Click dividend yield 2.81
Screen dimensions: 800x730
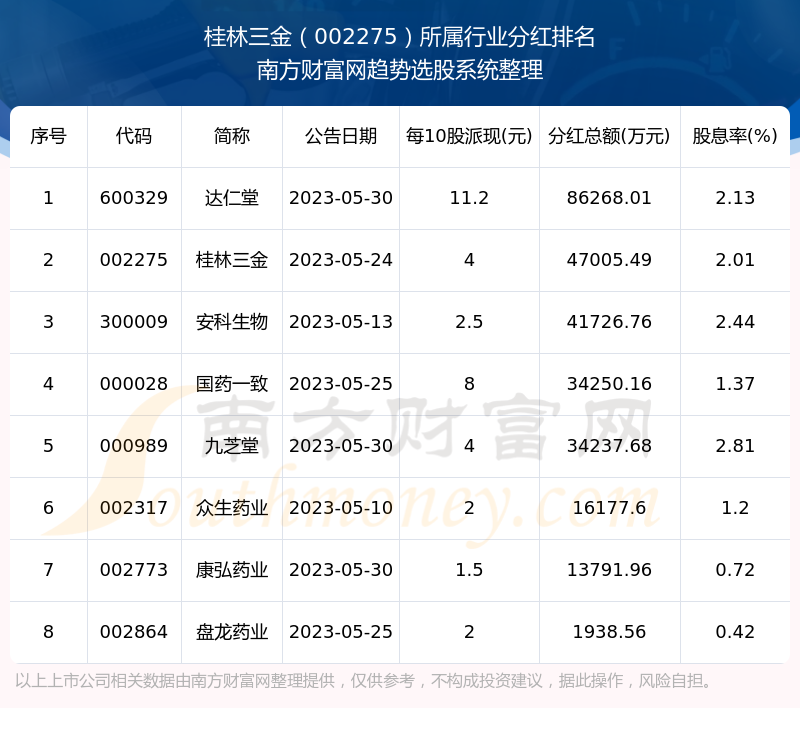pyautogui.click(x=735, y=446)
